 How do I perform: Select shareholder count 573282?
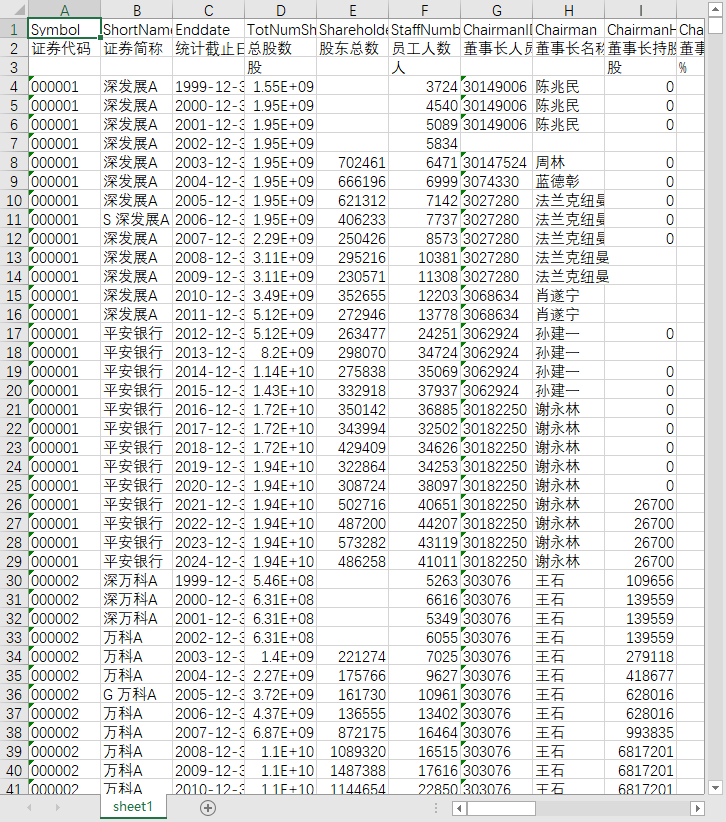pyautogui.click(x=352, y=543)
